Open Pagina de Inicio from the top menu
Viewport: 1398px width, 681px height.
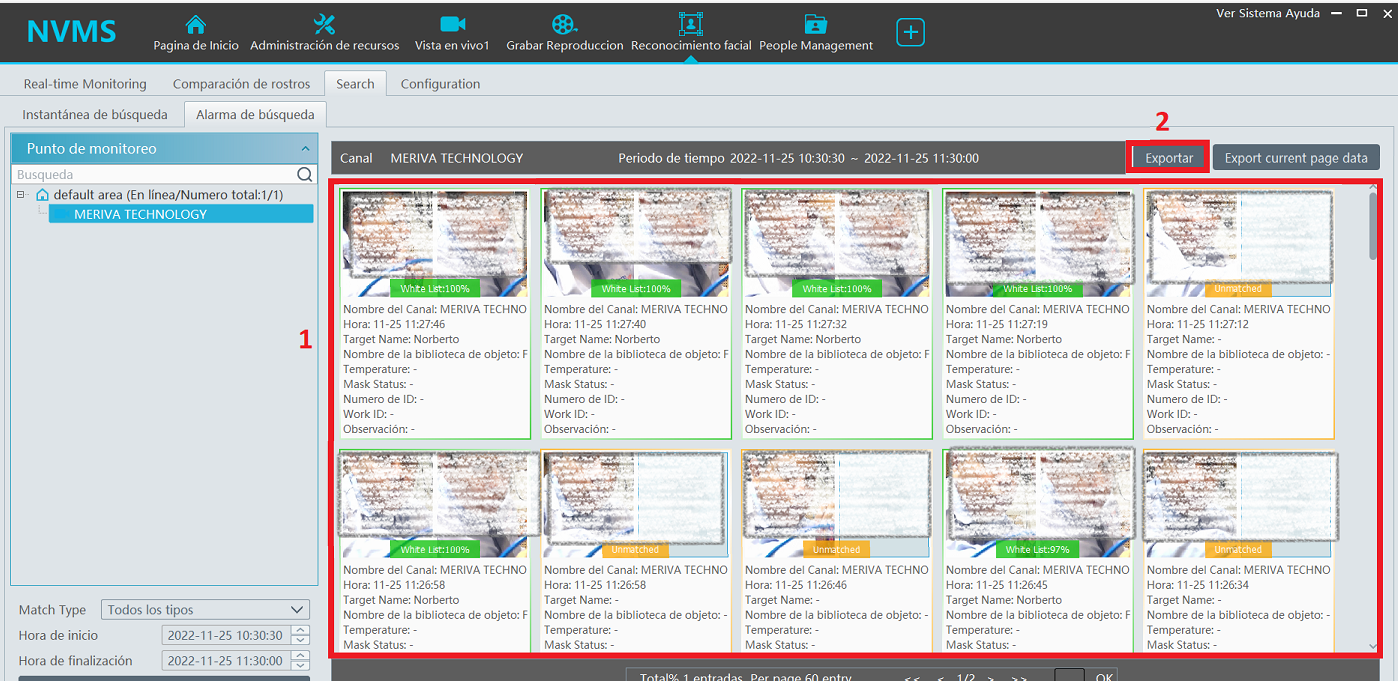pyautogui.click(x=195, y=32)
